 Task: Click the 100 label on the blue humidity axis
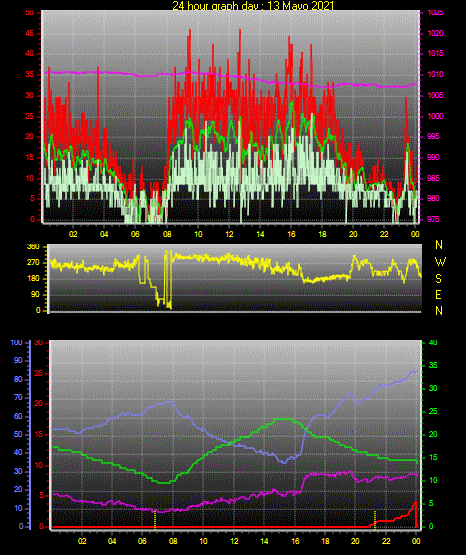pyautogui.click(x=16, y=342)
